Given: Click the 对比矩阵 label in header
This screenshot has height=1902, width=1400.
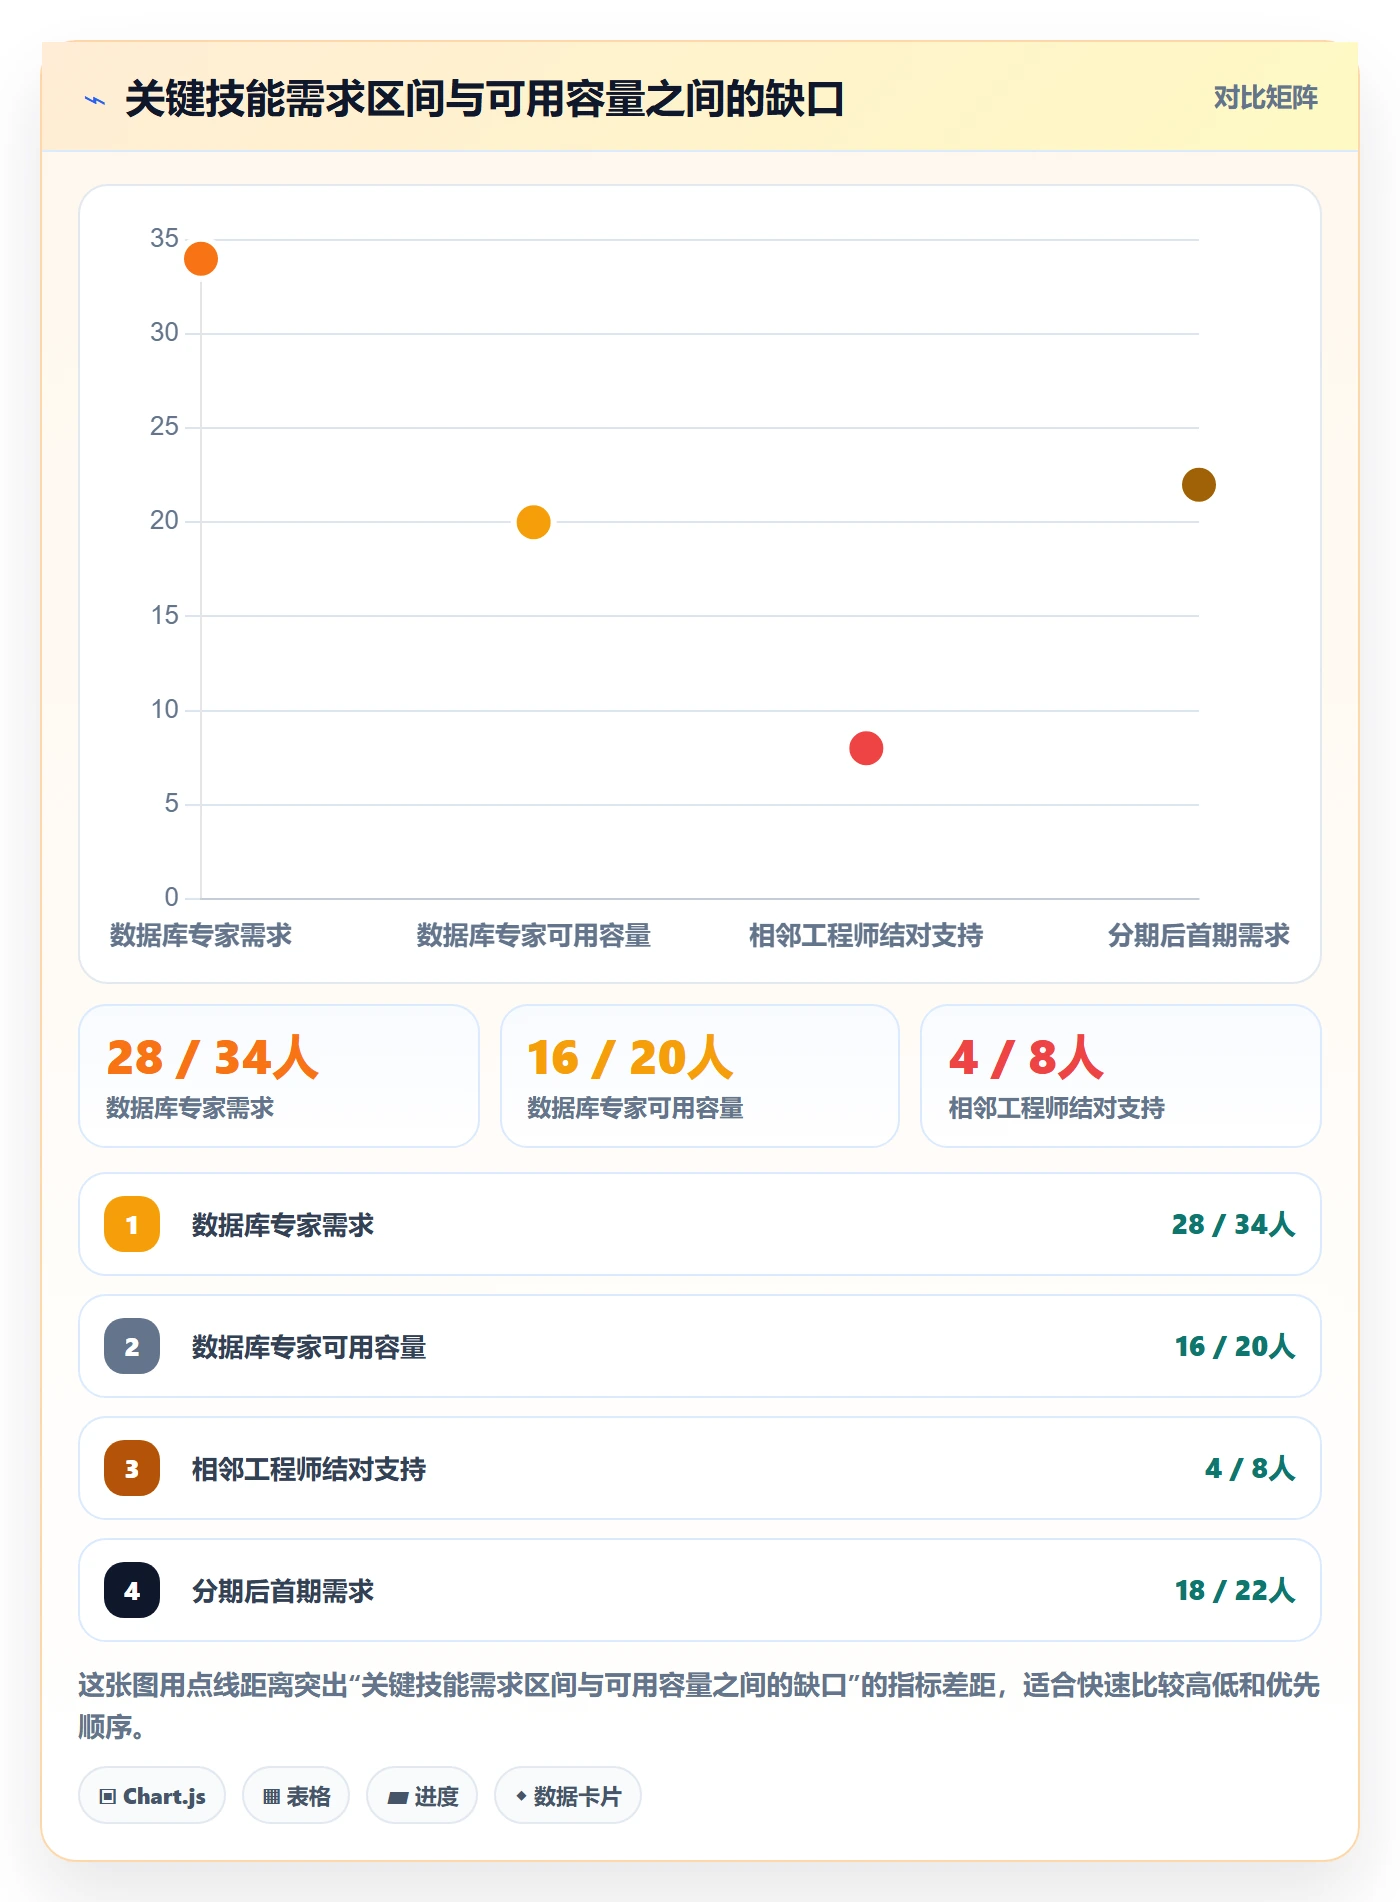Looking at the screenshot, I should click(x=1266, y=97).
